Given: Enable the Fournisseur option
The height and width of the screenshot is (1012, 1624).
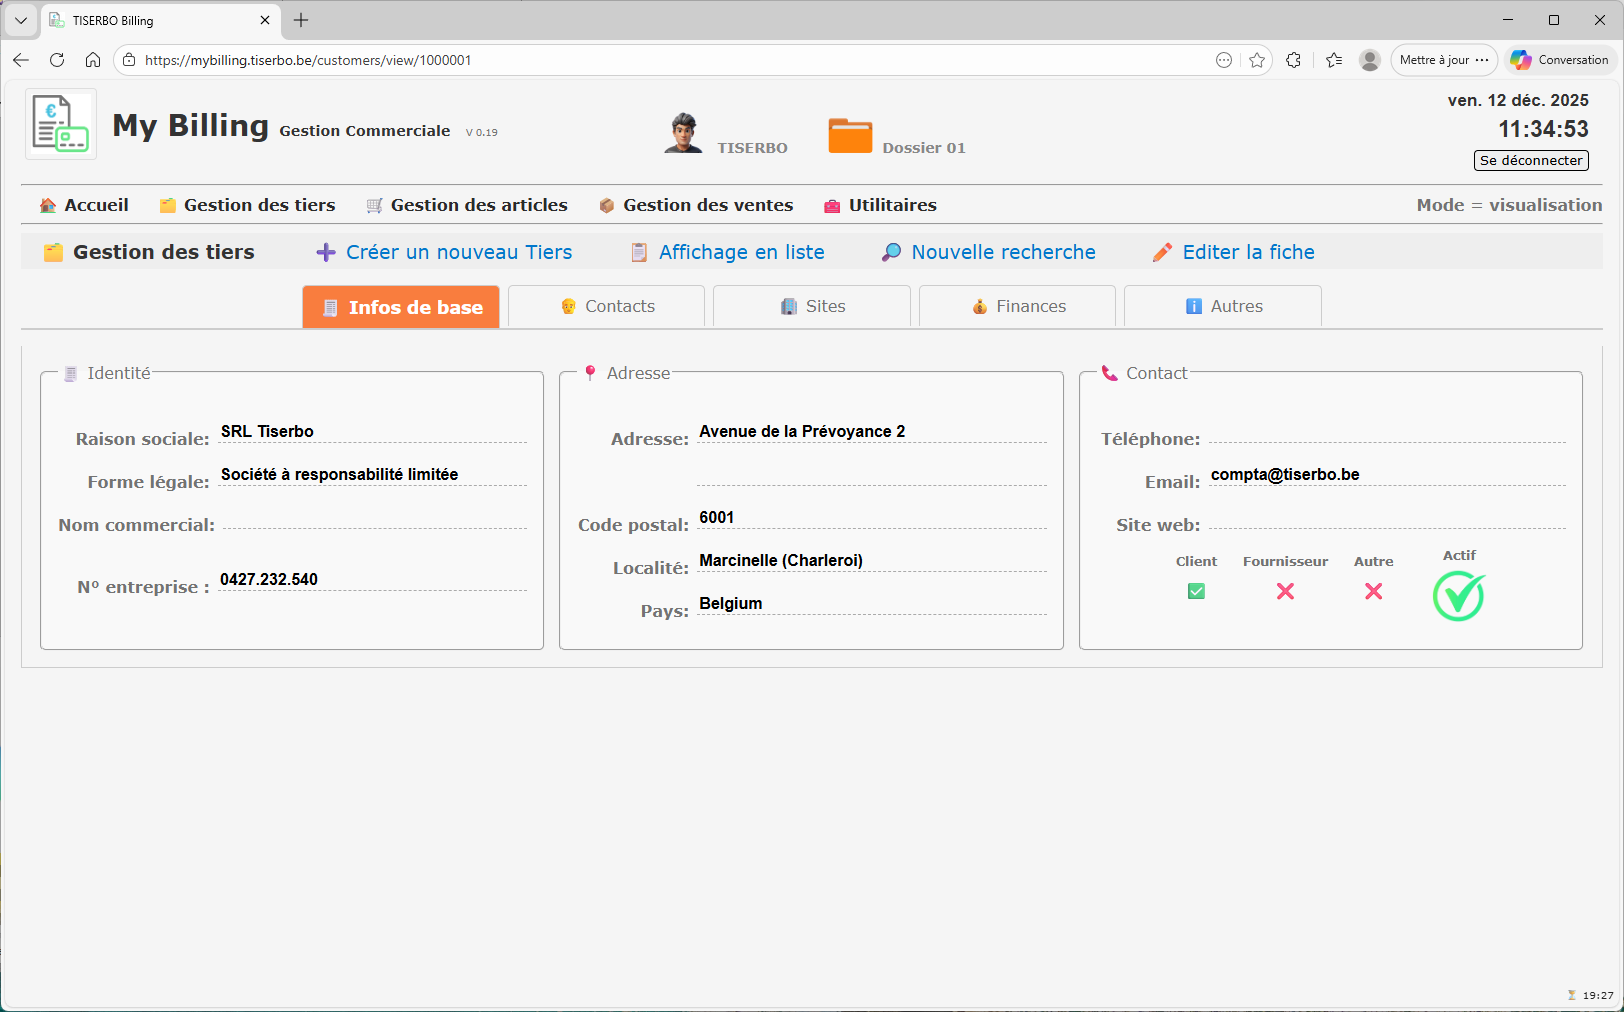Looking at the screenshot, I should pos(1285,592).
